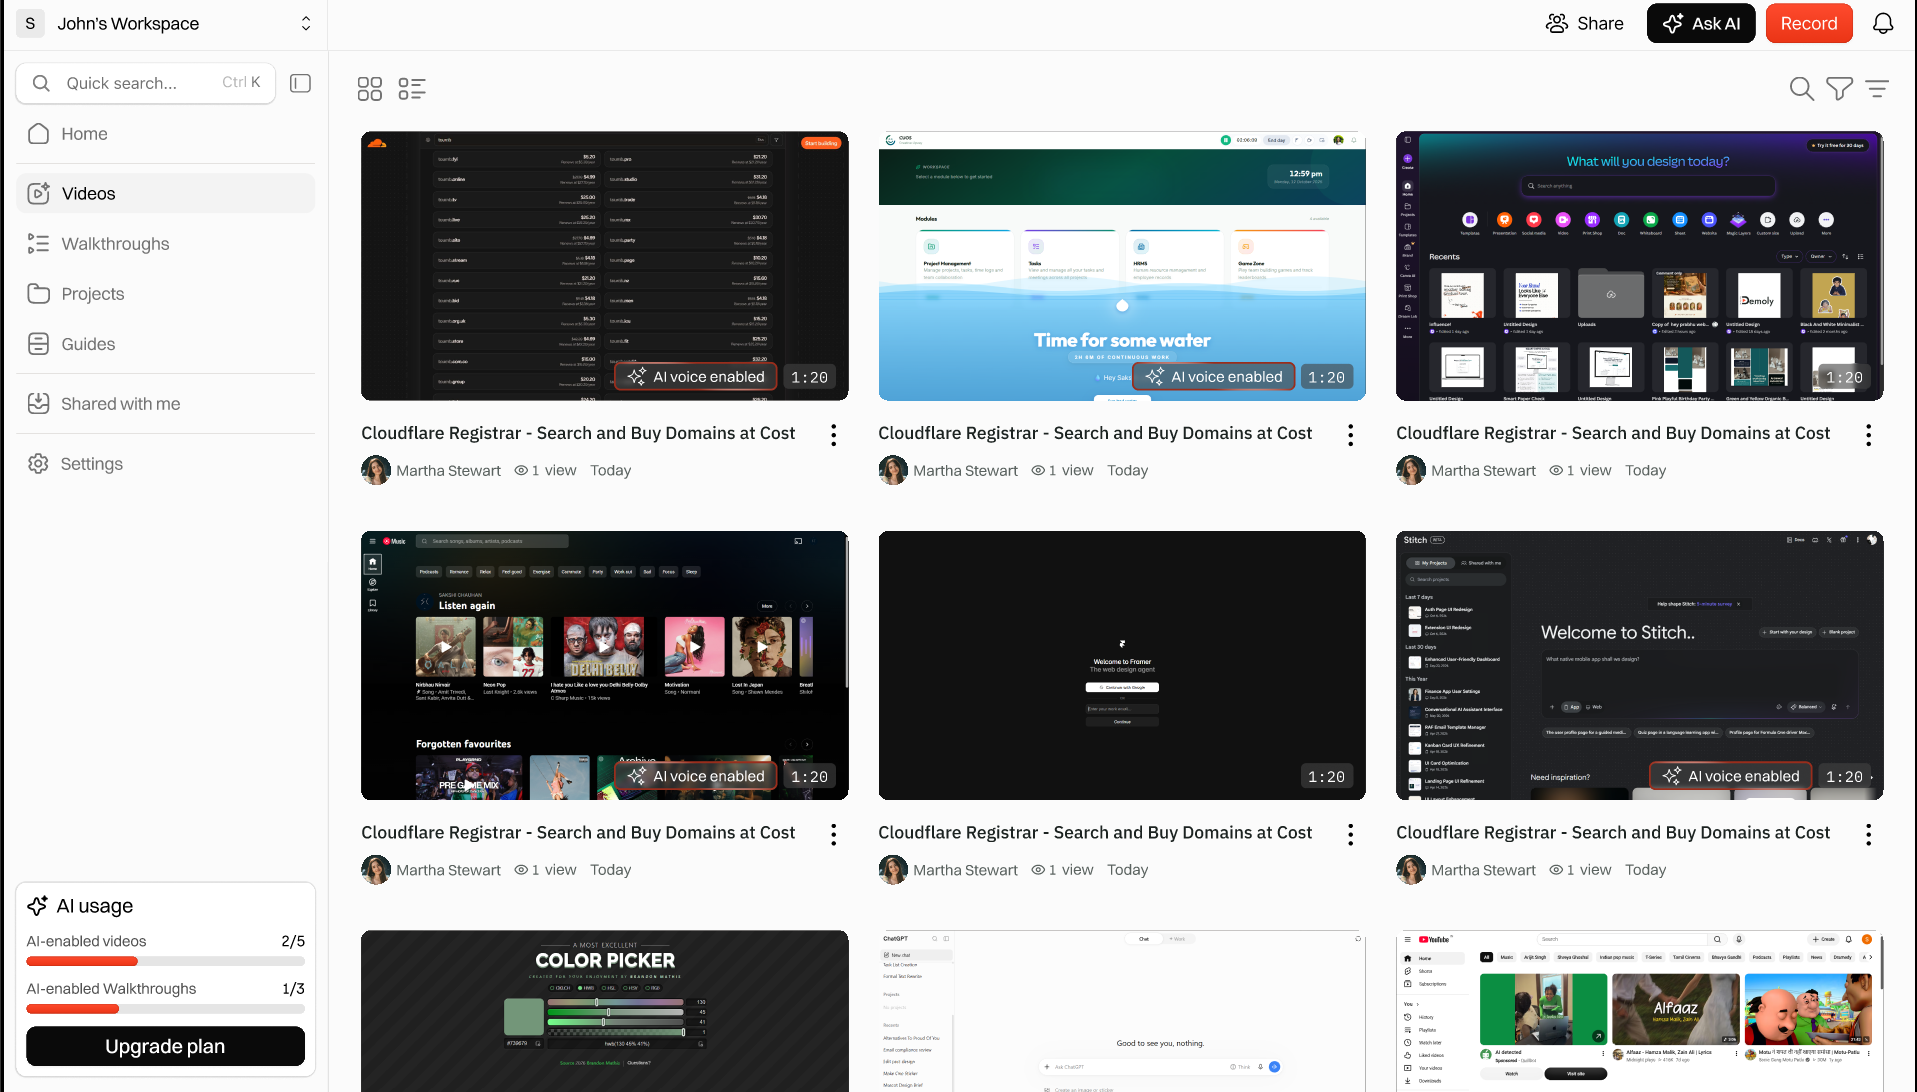Image resolution: width=1917 pixels, height=1092 pixels.
Task: Open the Color Picker video thumbnail
Action: (604, 1011)
